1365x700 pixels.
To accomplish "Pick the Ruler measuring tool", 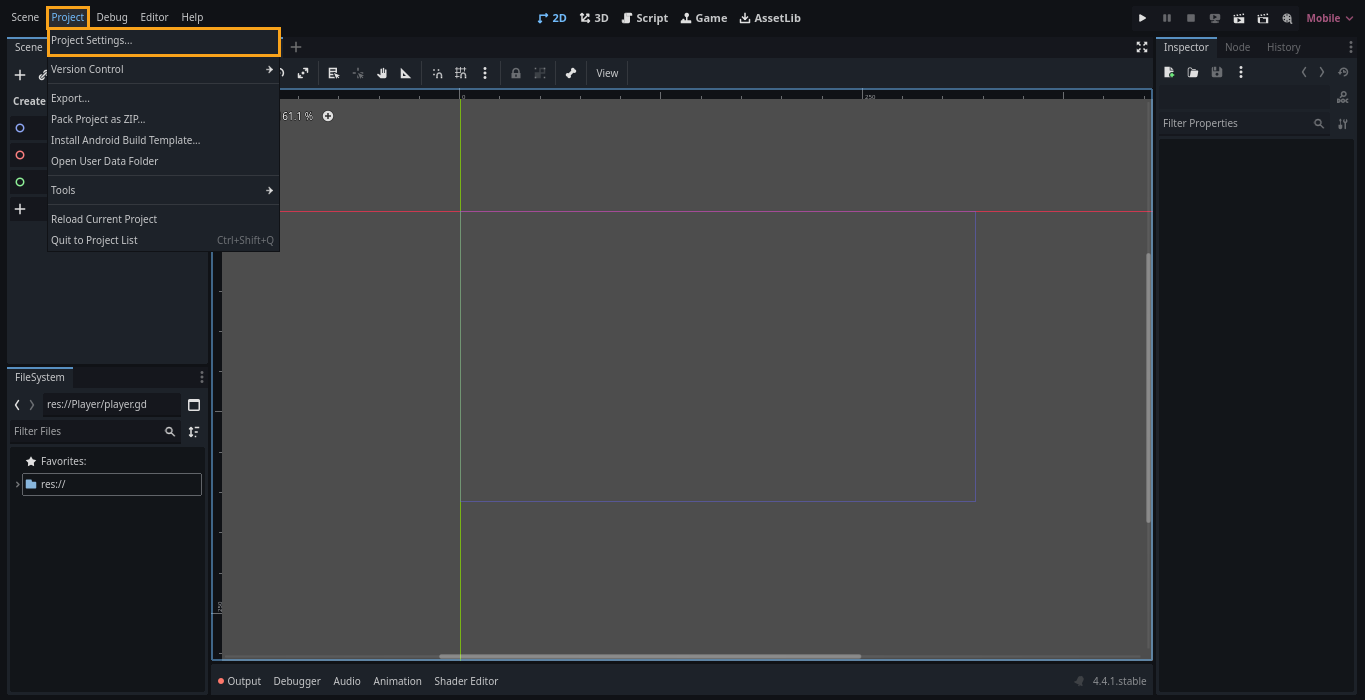I will pyautogui.click(x=406, y=73).
